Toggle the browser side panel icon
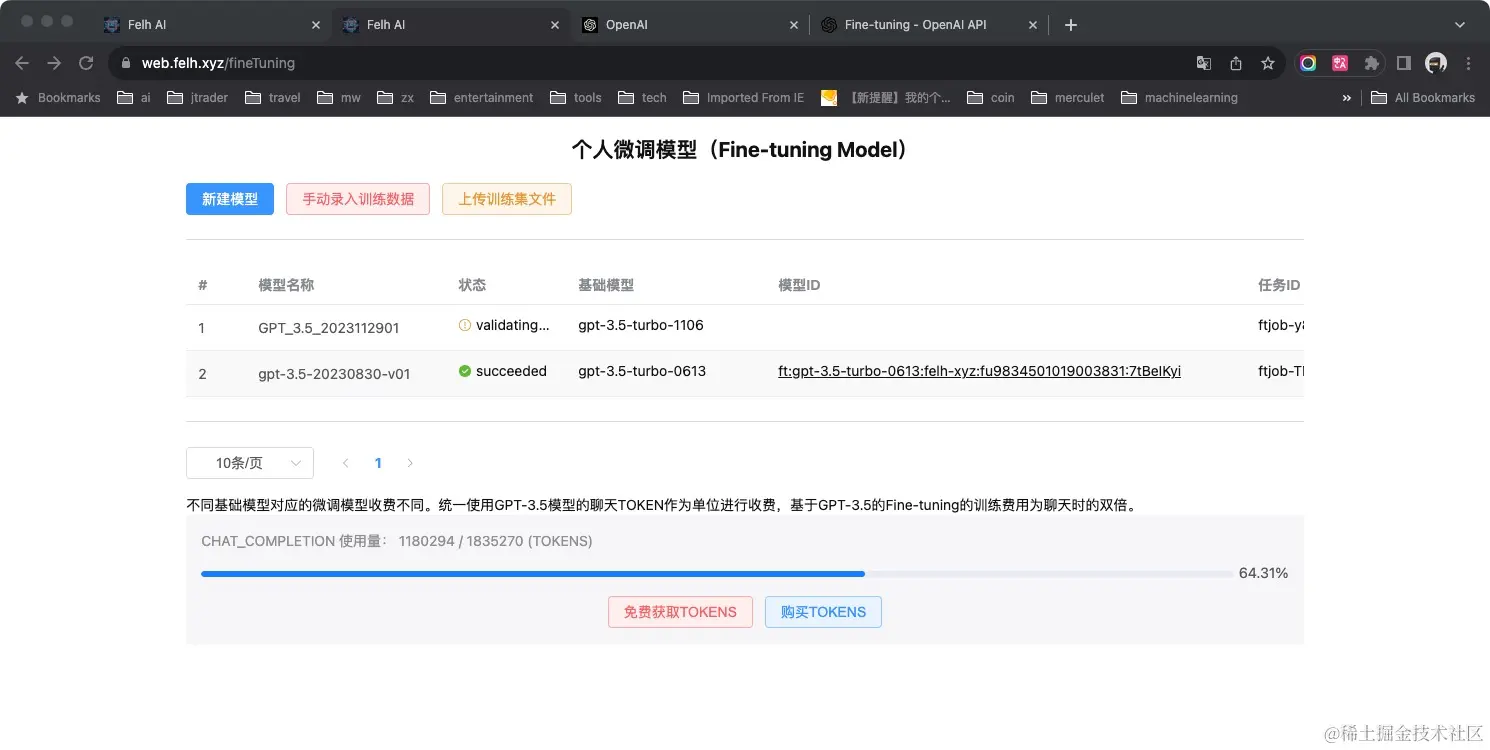This screenshot has height=750, width=1490. [x=1403, y=62]
